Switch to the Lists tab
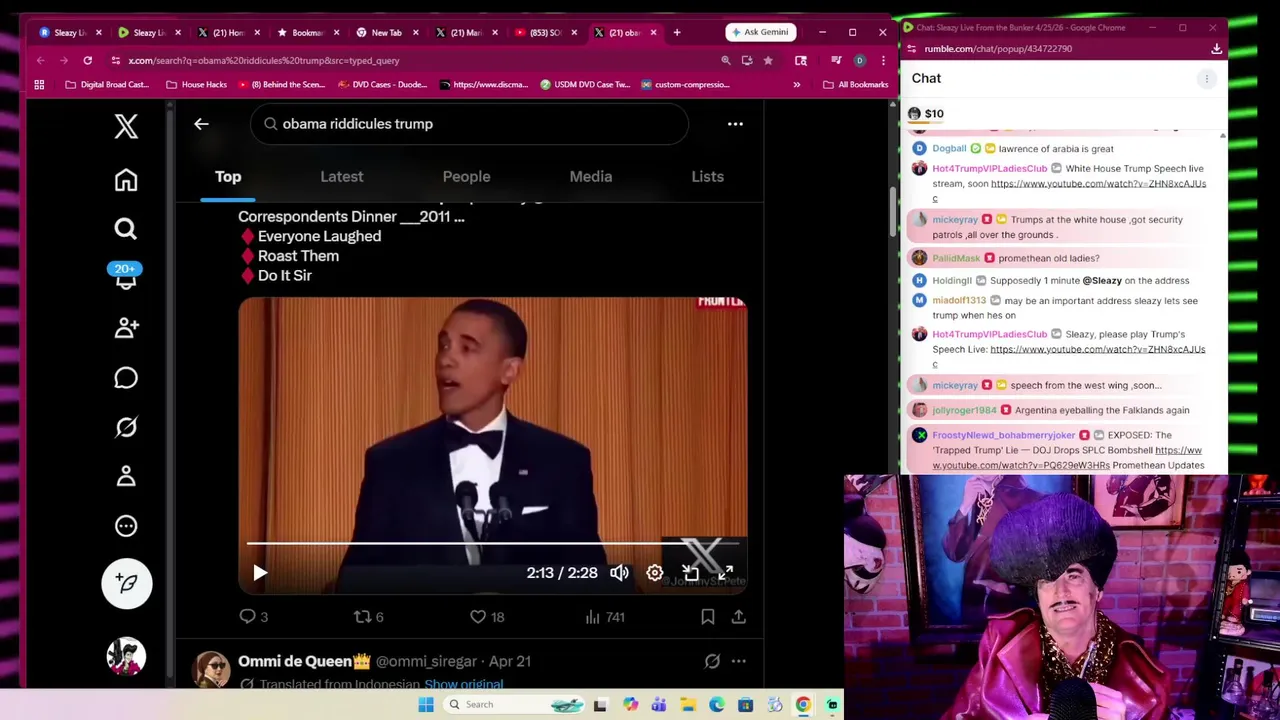1280x720 pixels. [x=707, y=177]
